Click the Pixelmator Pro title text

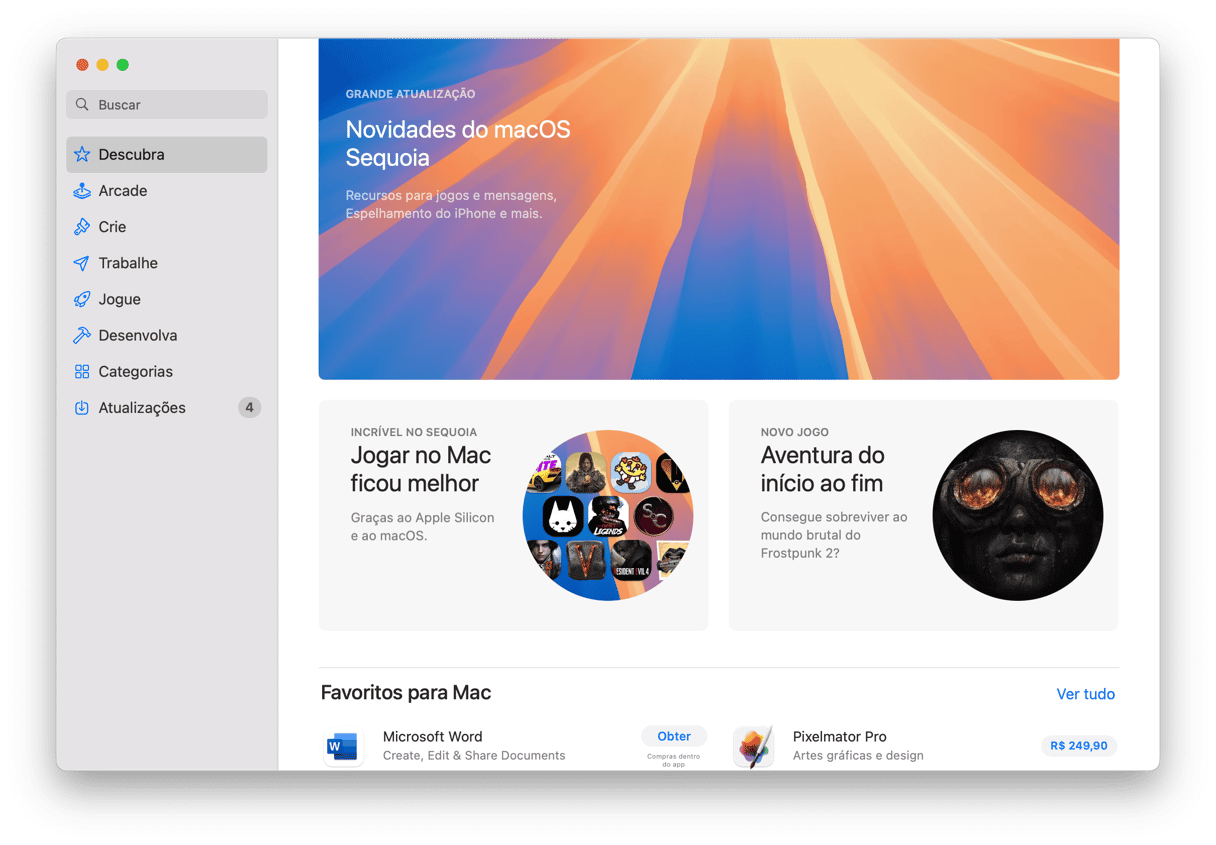[x=840, y=737]
